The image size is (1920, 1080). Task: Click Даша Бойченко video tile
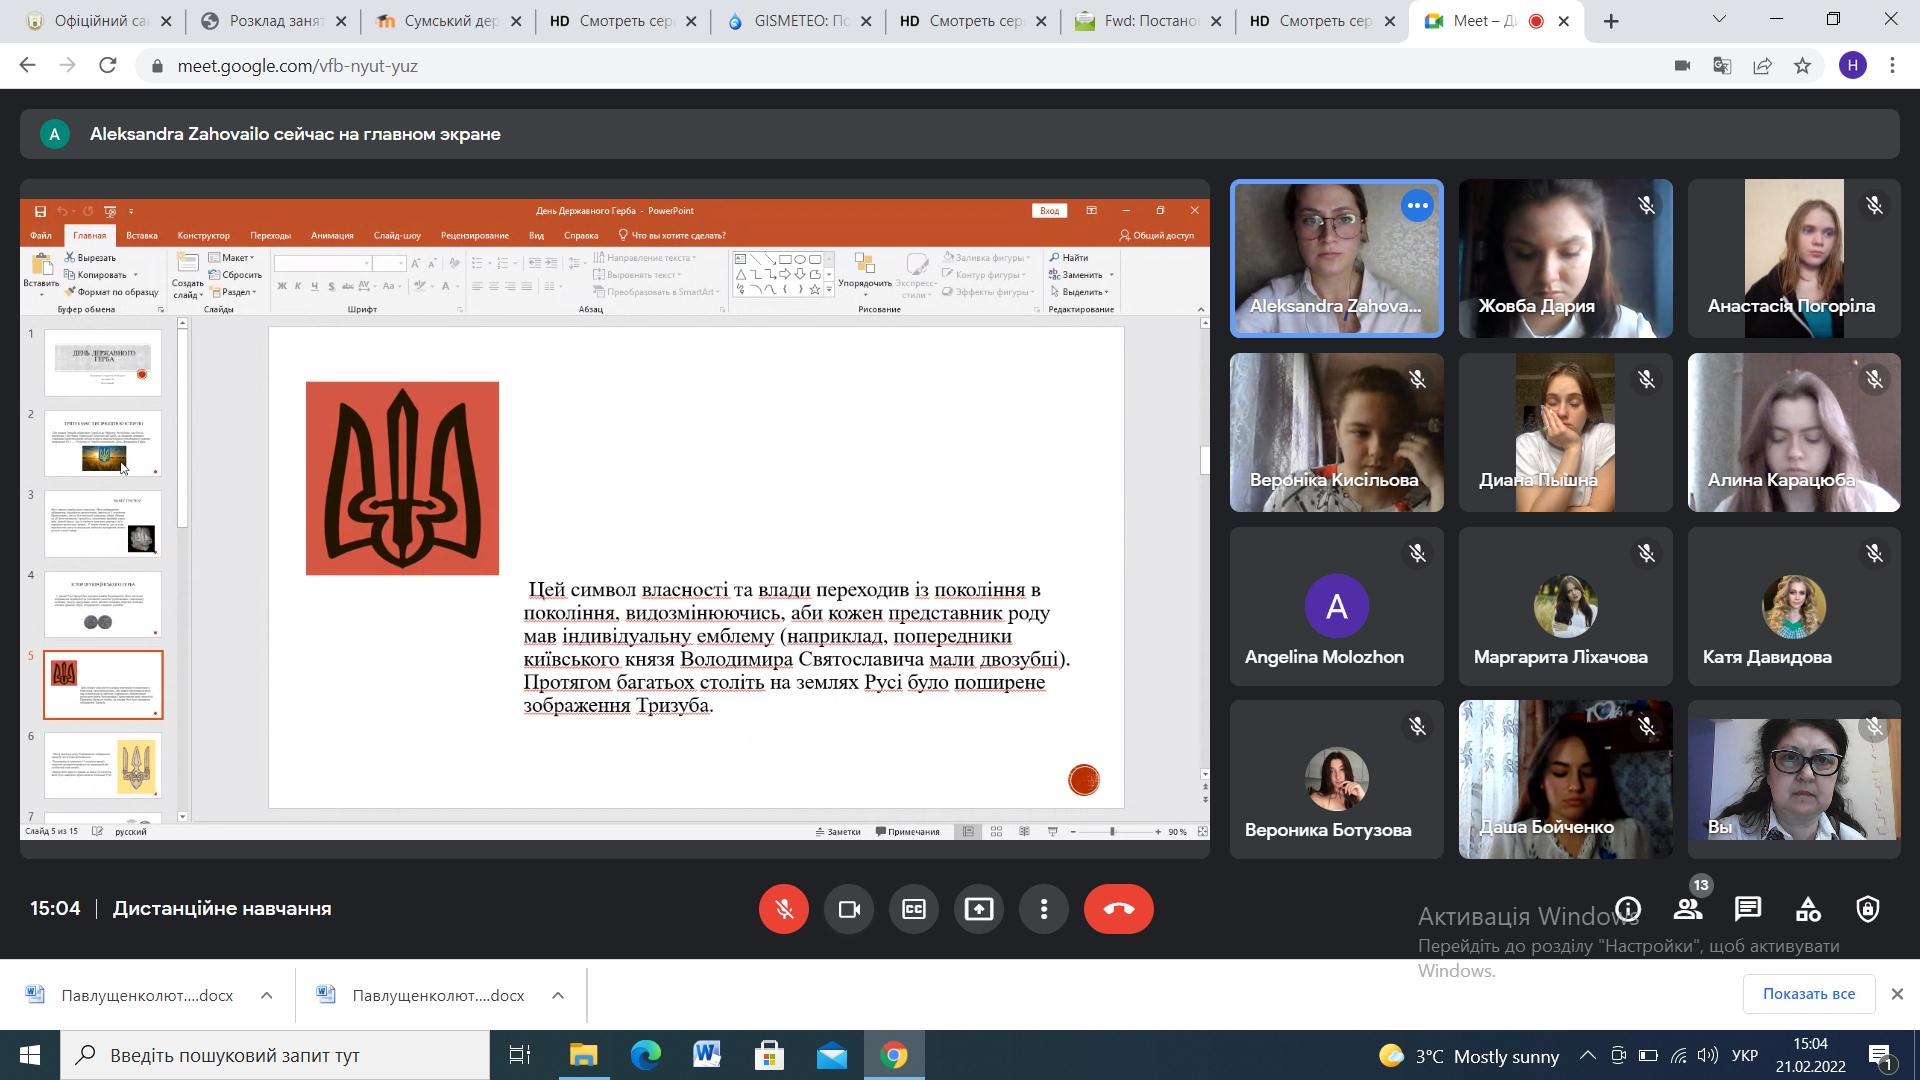click(1565, 779)
